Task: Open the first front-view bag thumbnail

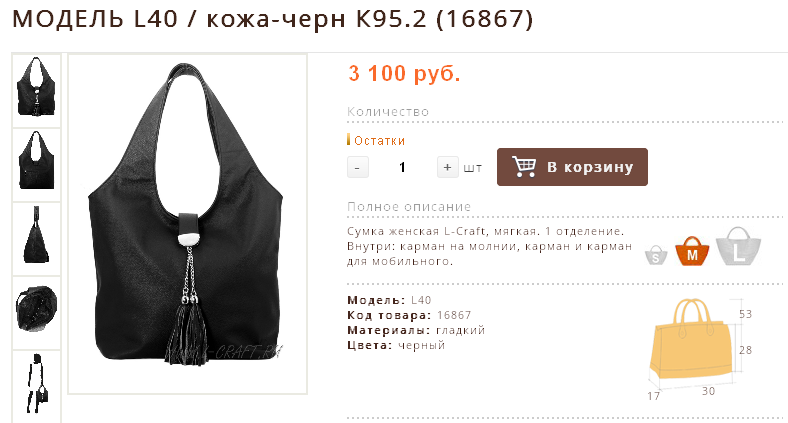Action: 36,90
